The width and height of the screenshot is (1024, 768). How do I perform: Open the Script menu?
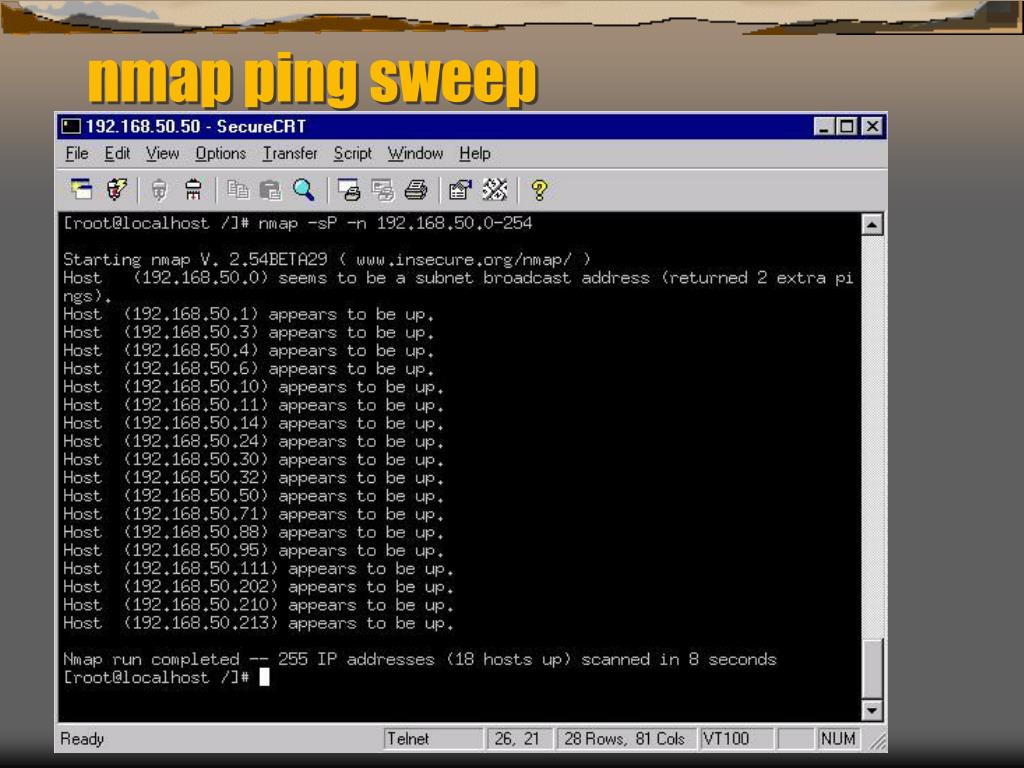pyautogui.click(x=353, y=153)
